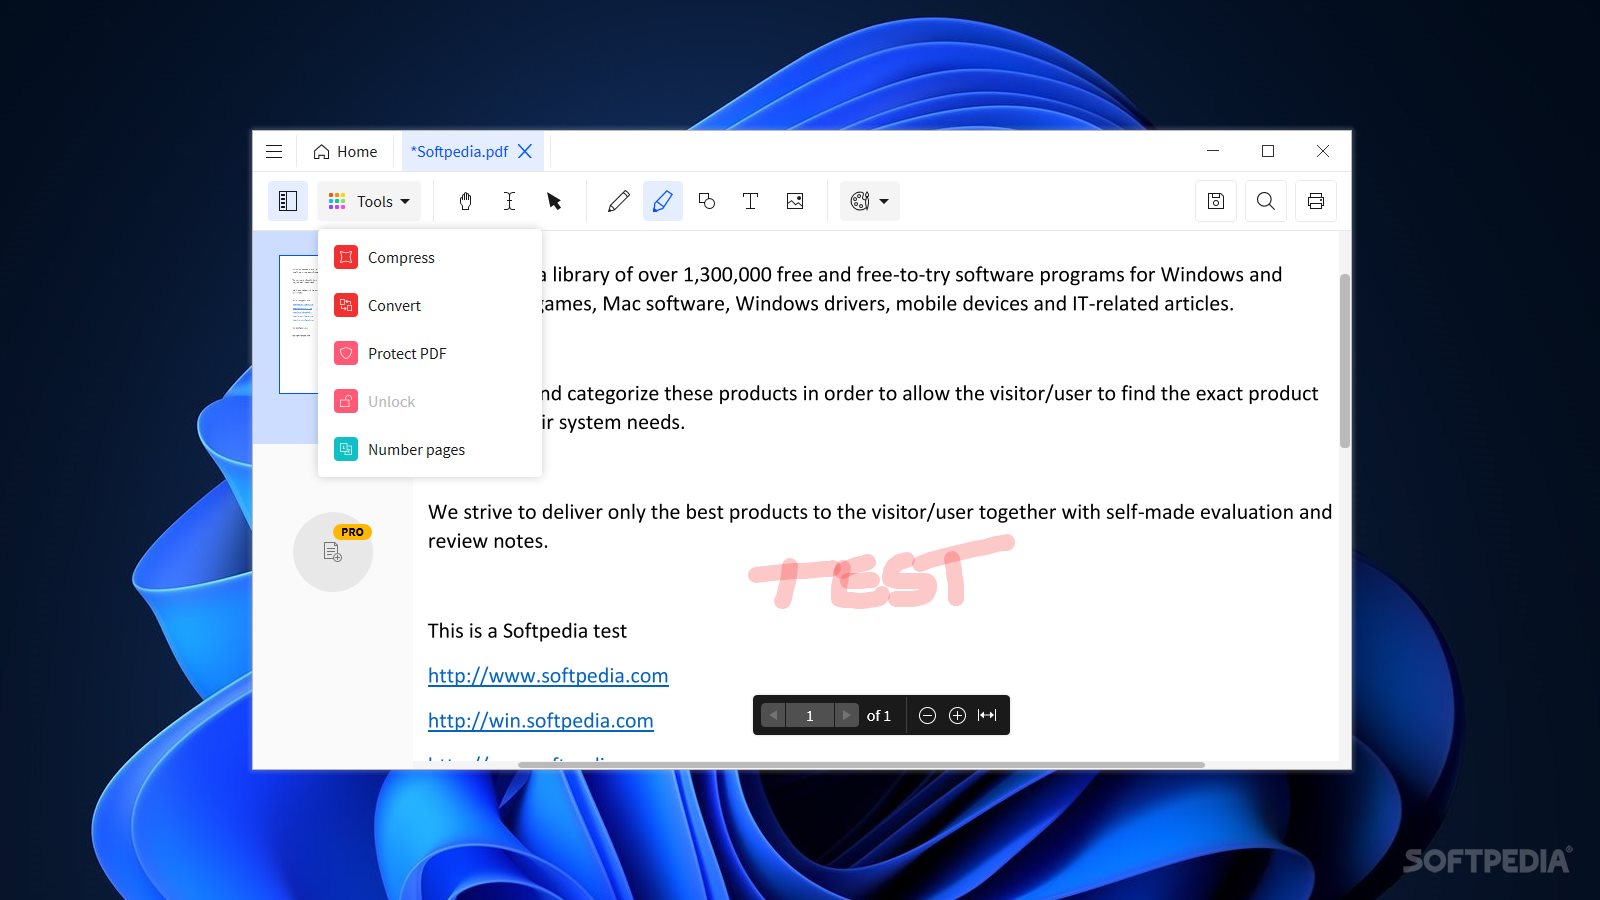This screenshot has width=1600, height=900.
Task: Select the Add Text tool
Action: point(751,201)
